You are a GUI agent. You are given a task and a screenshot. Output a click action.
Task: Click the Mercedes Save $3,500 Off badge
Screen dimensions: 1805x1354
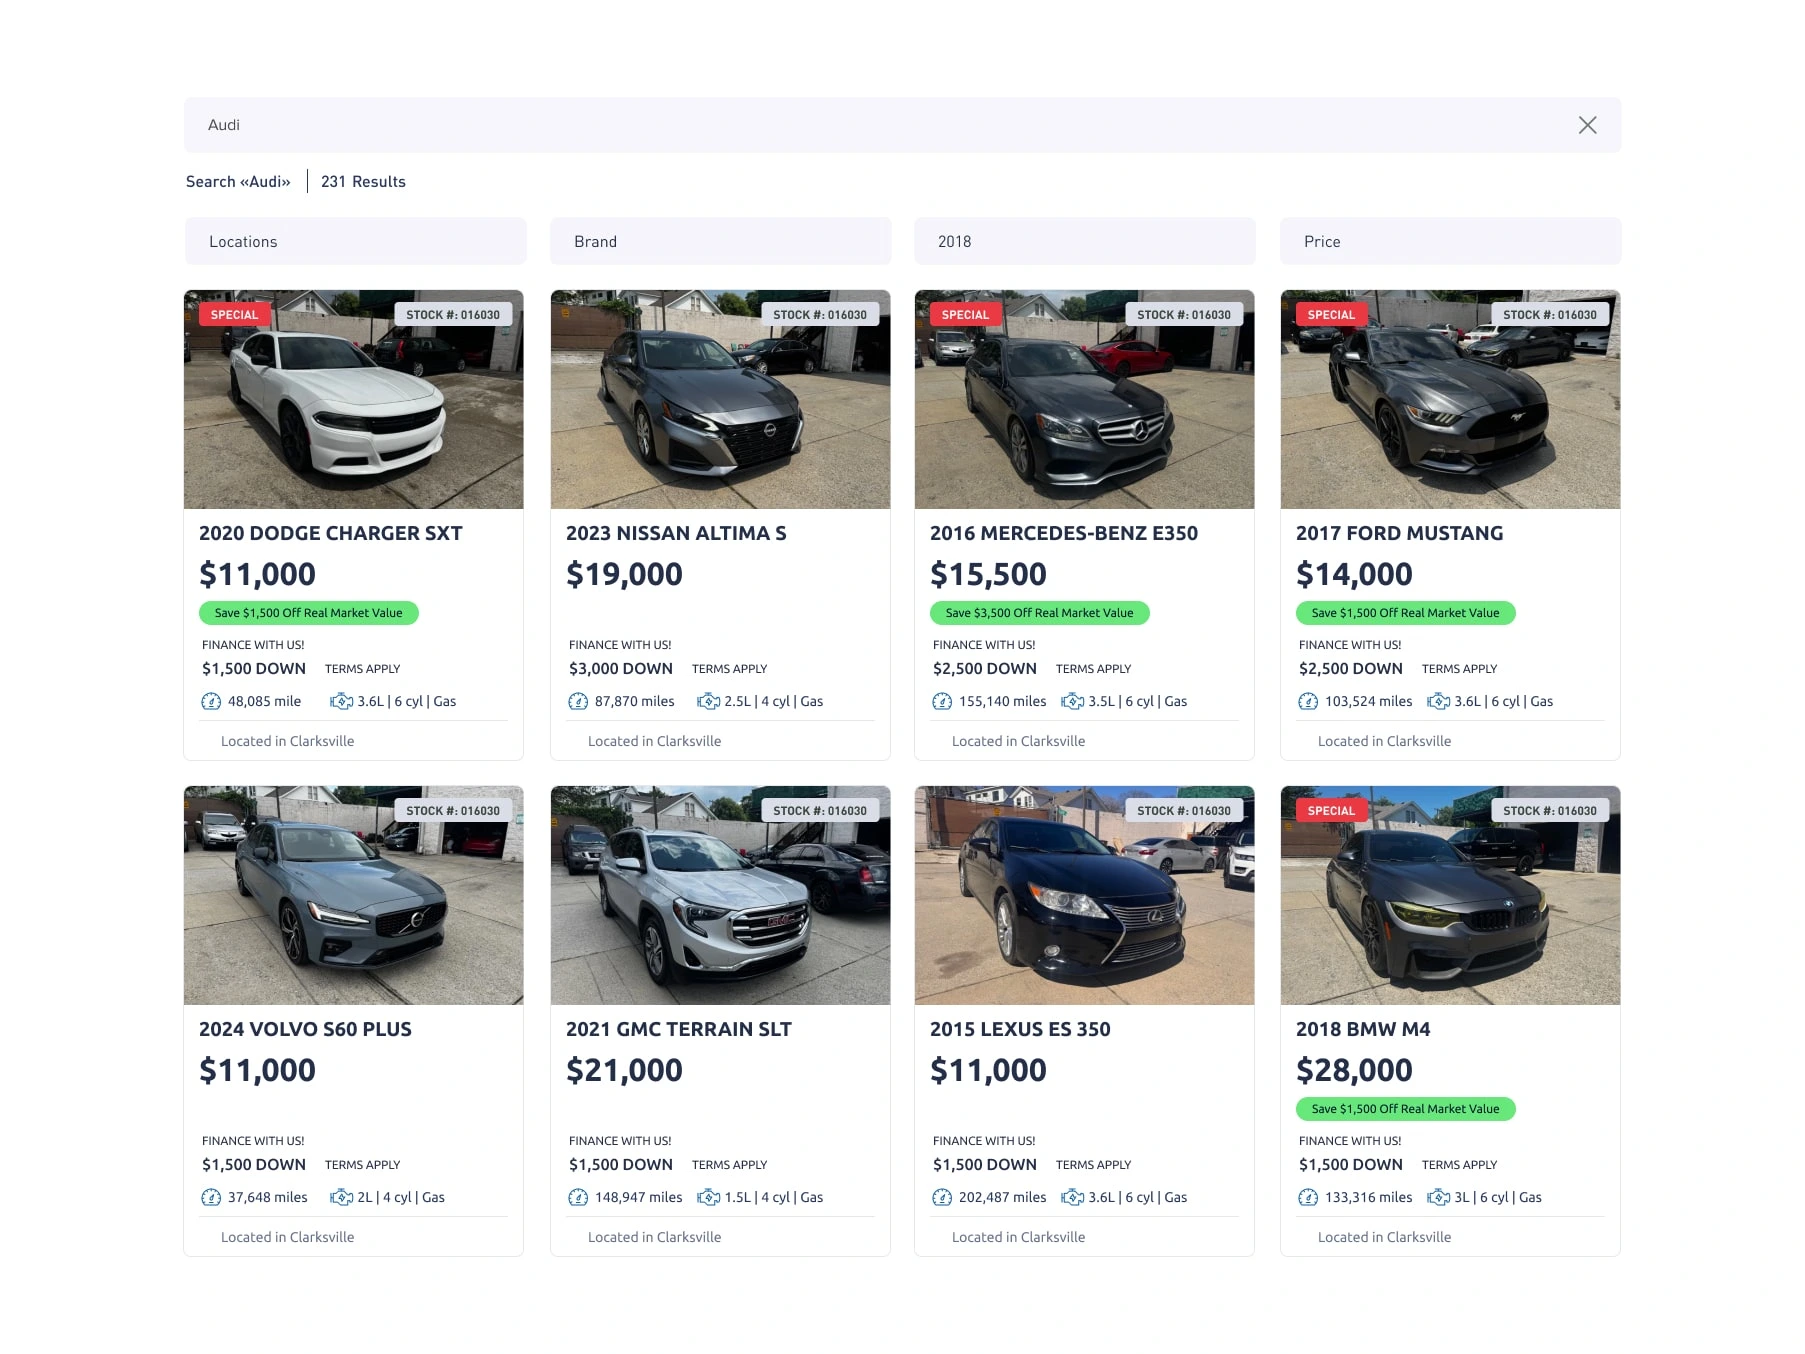point(1039,613)
